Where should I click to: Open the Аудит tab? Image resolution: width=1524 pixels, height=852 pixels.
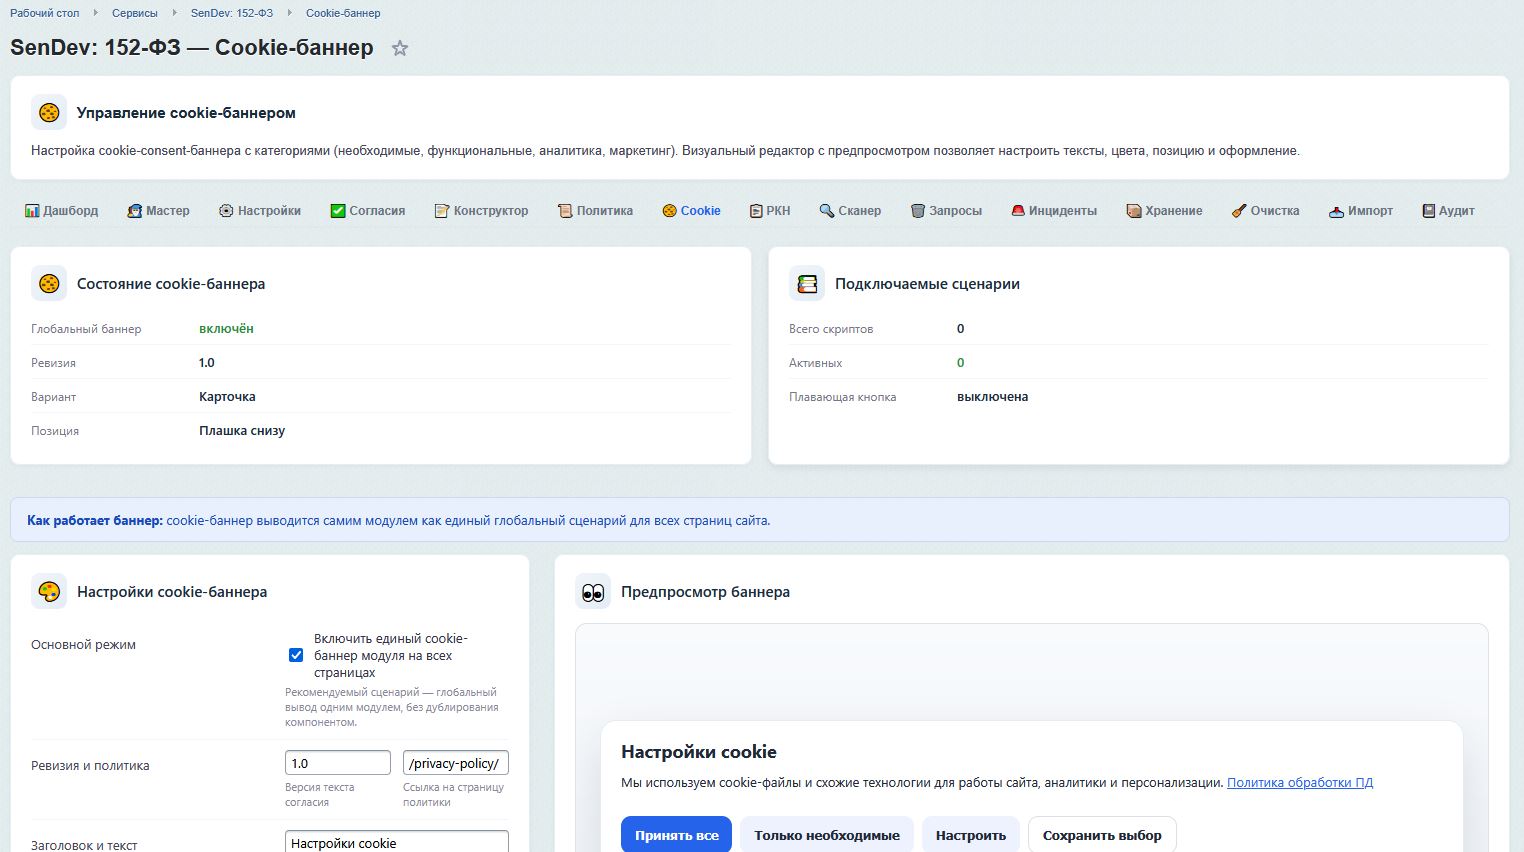pos(1448,211)
